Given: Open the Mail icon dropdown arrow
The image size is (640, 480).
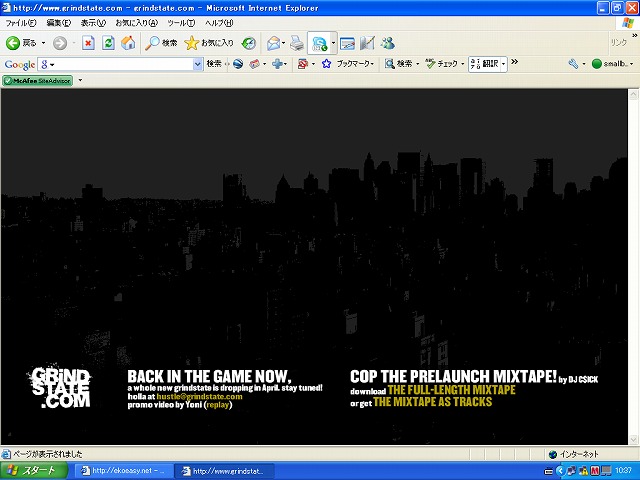Looking at the screenshot, I should pos(284,43).
